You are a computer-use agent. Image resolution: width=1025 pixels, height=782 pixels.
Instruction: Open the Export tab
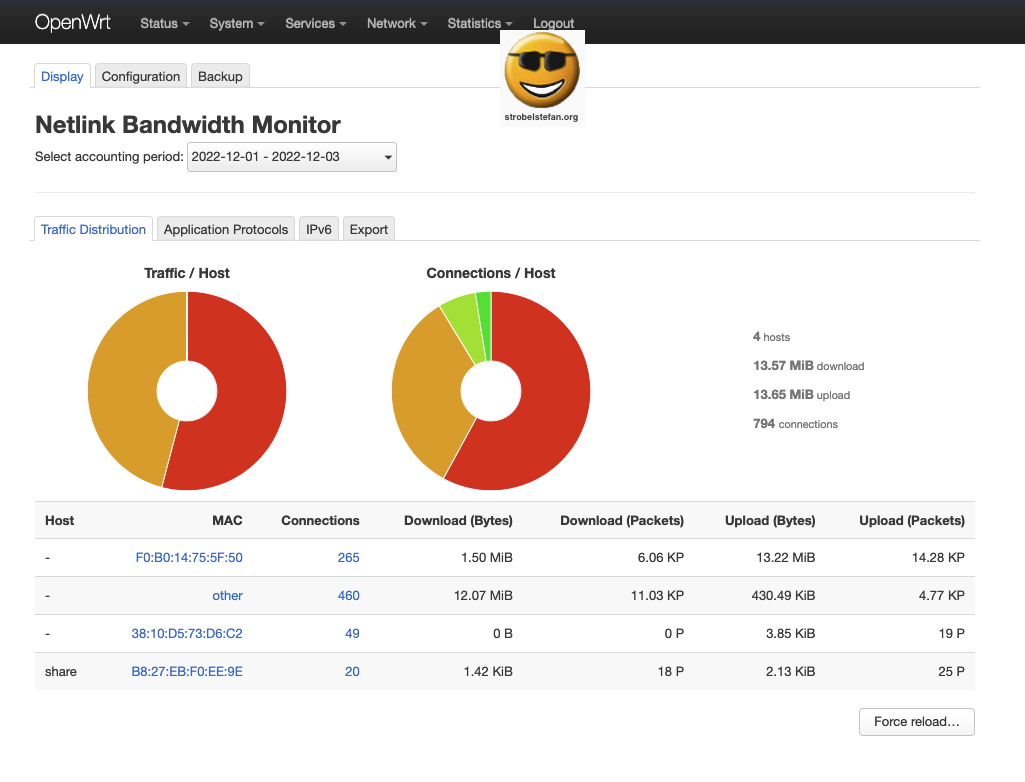pos(368,229)
